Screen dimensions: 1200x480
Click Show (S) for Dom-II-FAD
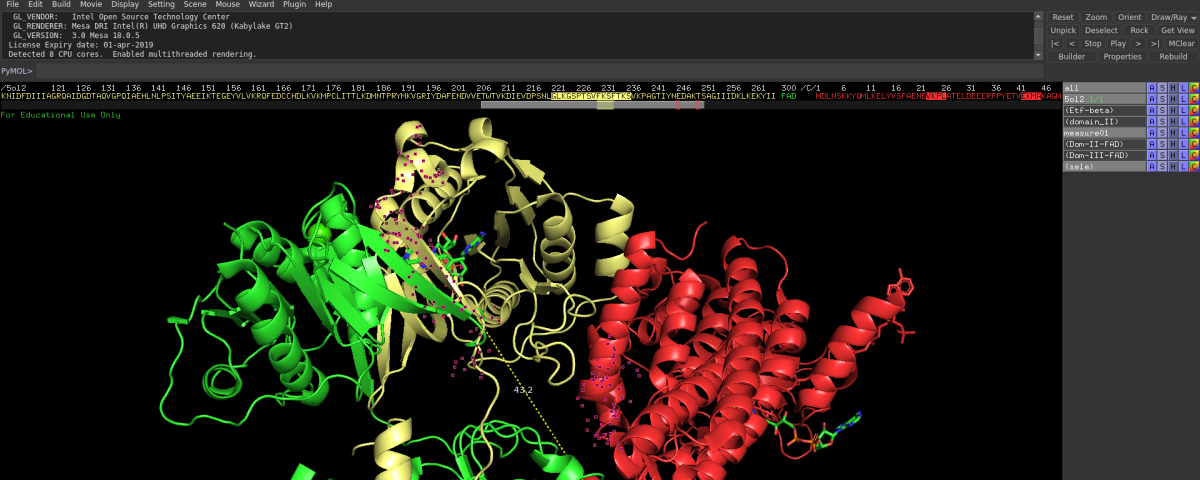pyautogui.click(x=1162, y=144)
